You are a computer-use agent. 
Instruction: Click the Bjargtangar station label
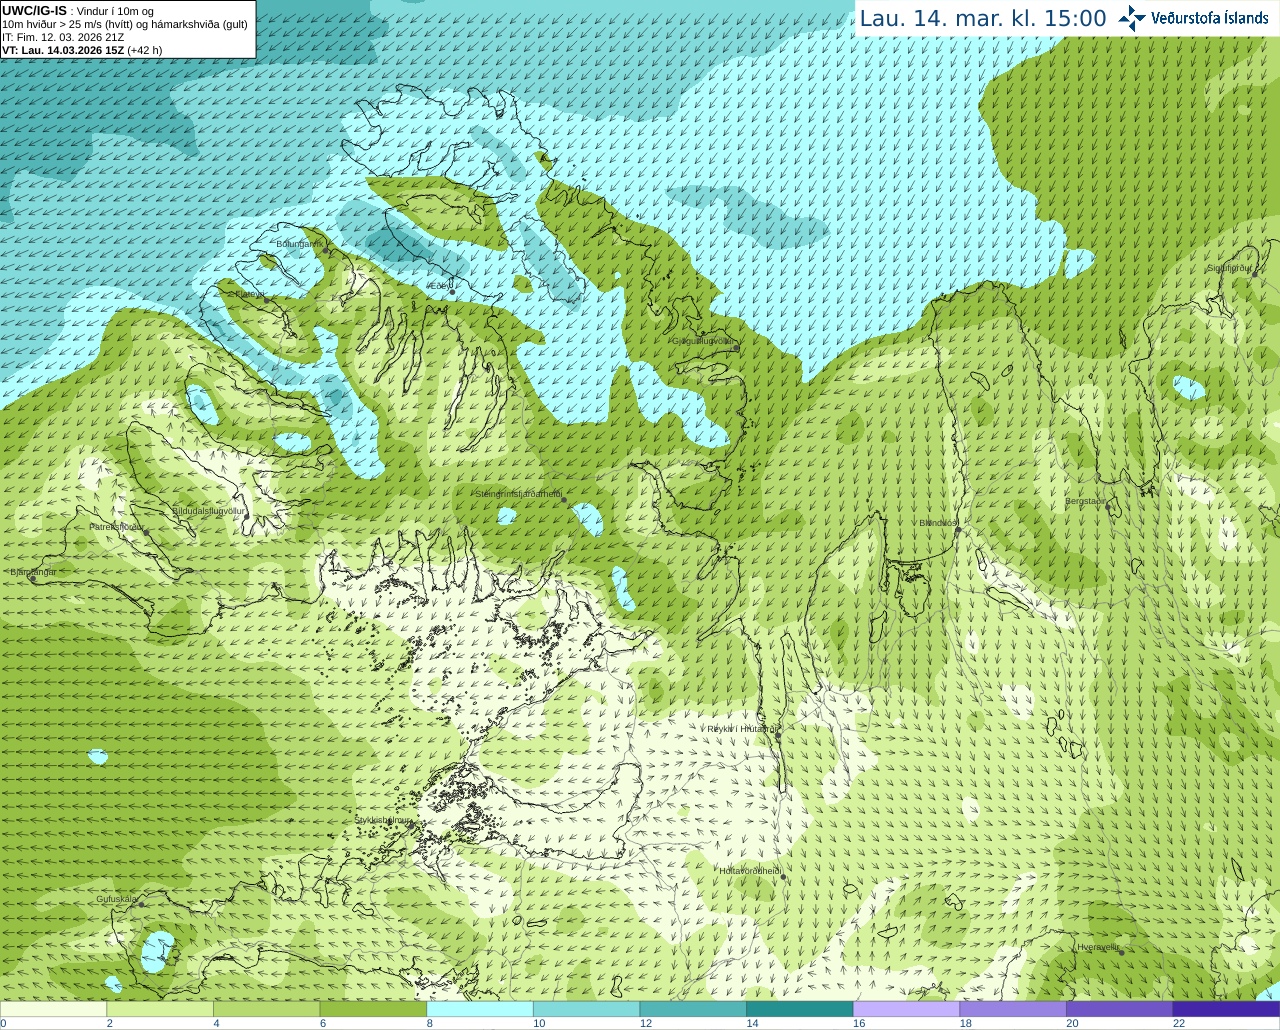click(x=33, y=572)
